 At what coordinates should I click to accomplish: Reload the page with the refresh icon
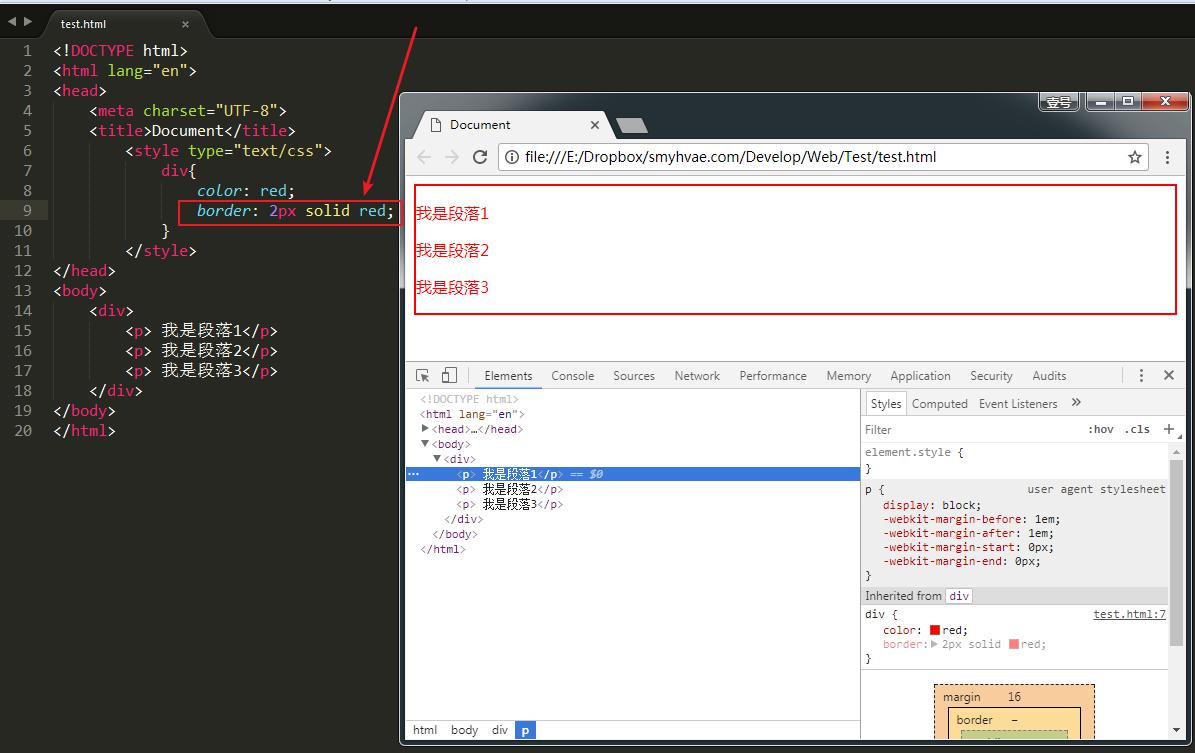click(x=479, y=157)
